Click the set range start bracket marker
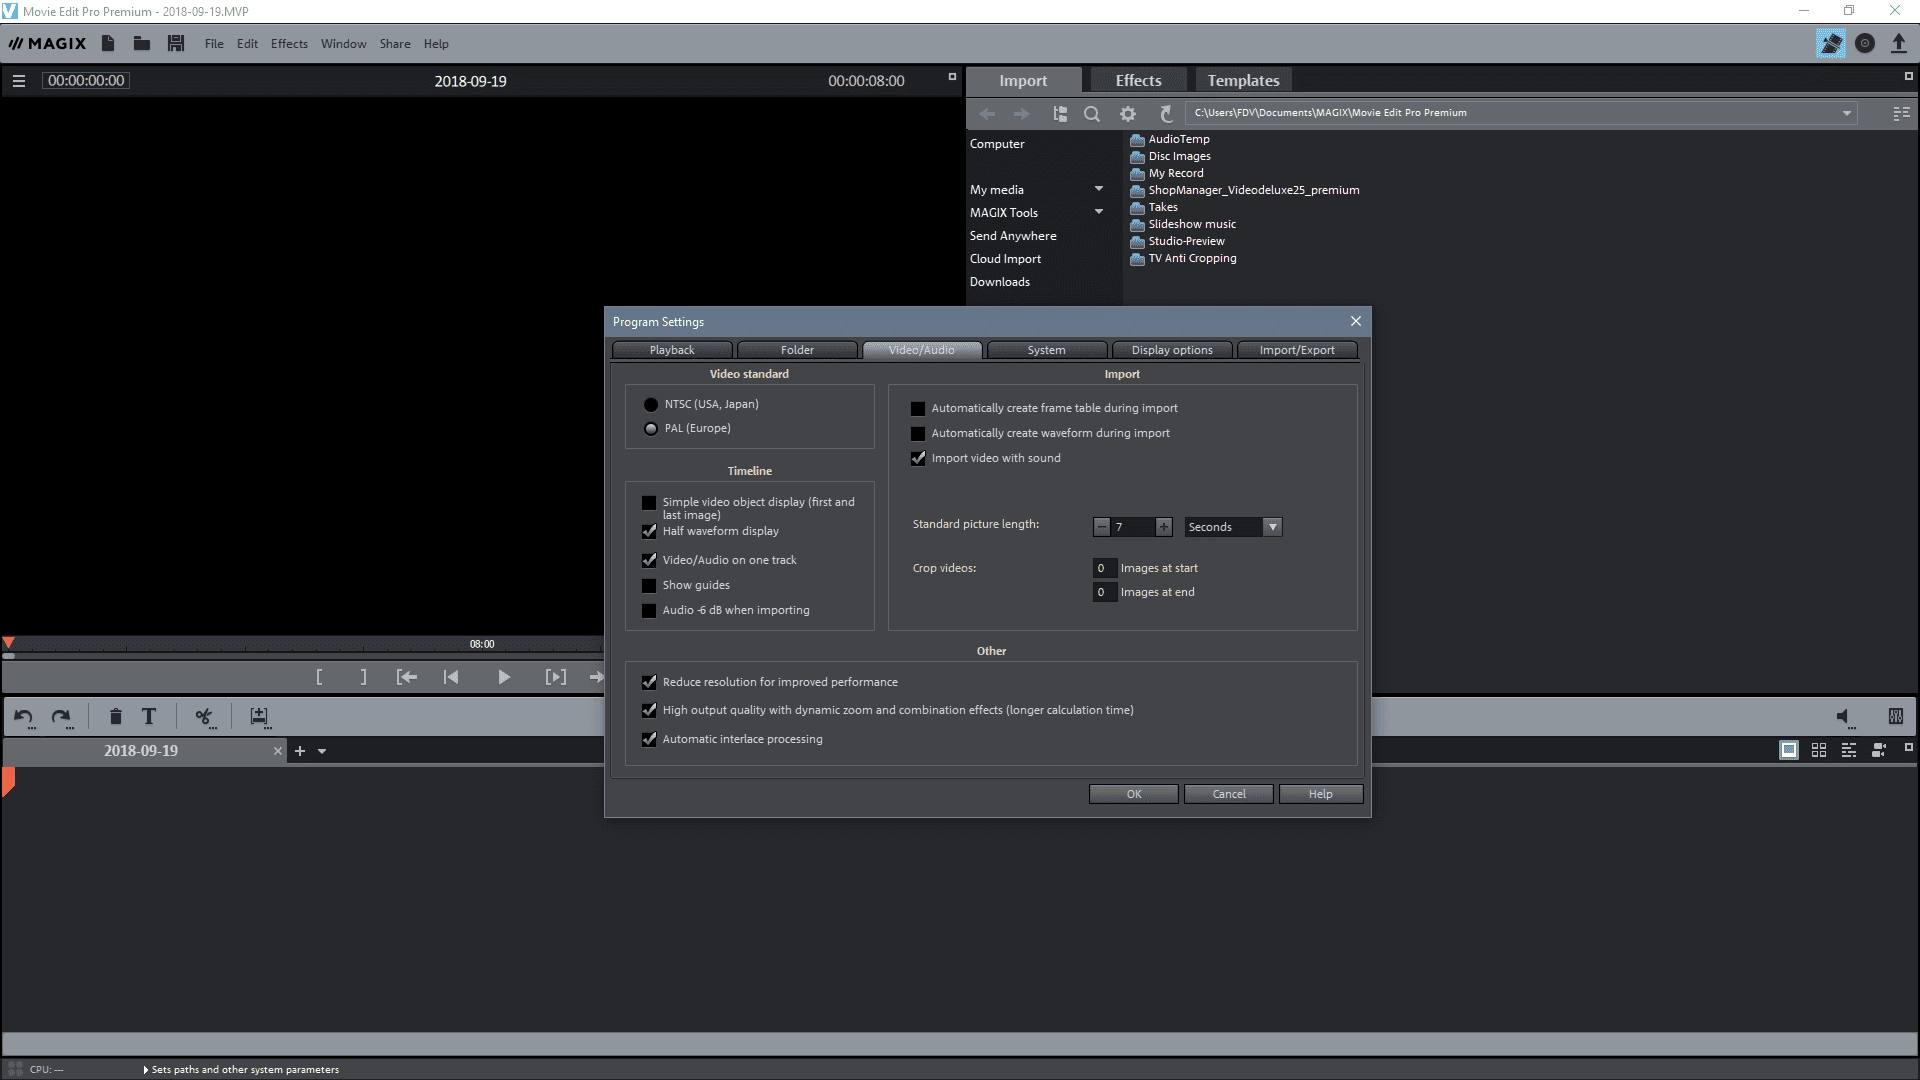1920x1080 pixels. 319,677
